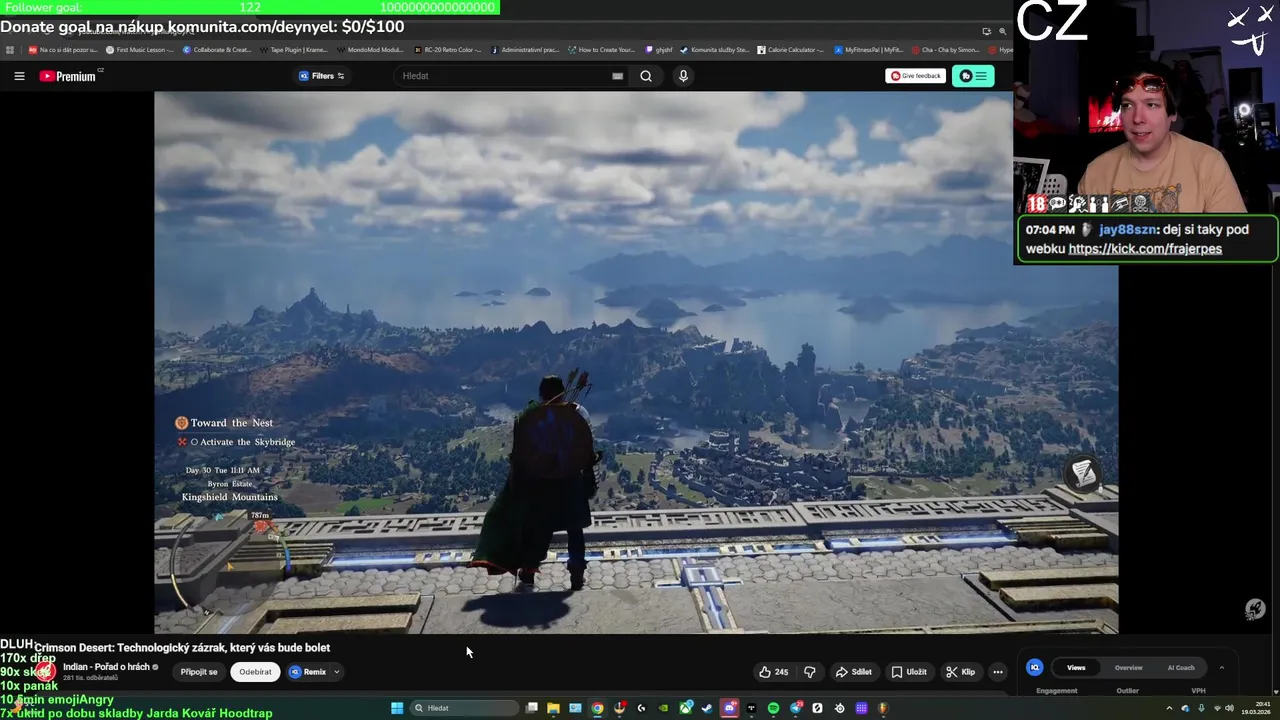Screen dimensions: 1280x720
Task: Open File Explorer from the taskbar
Action: click(553, 708)
